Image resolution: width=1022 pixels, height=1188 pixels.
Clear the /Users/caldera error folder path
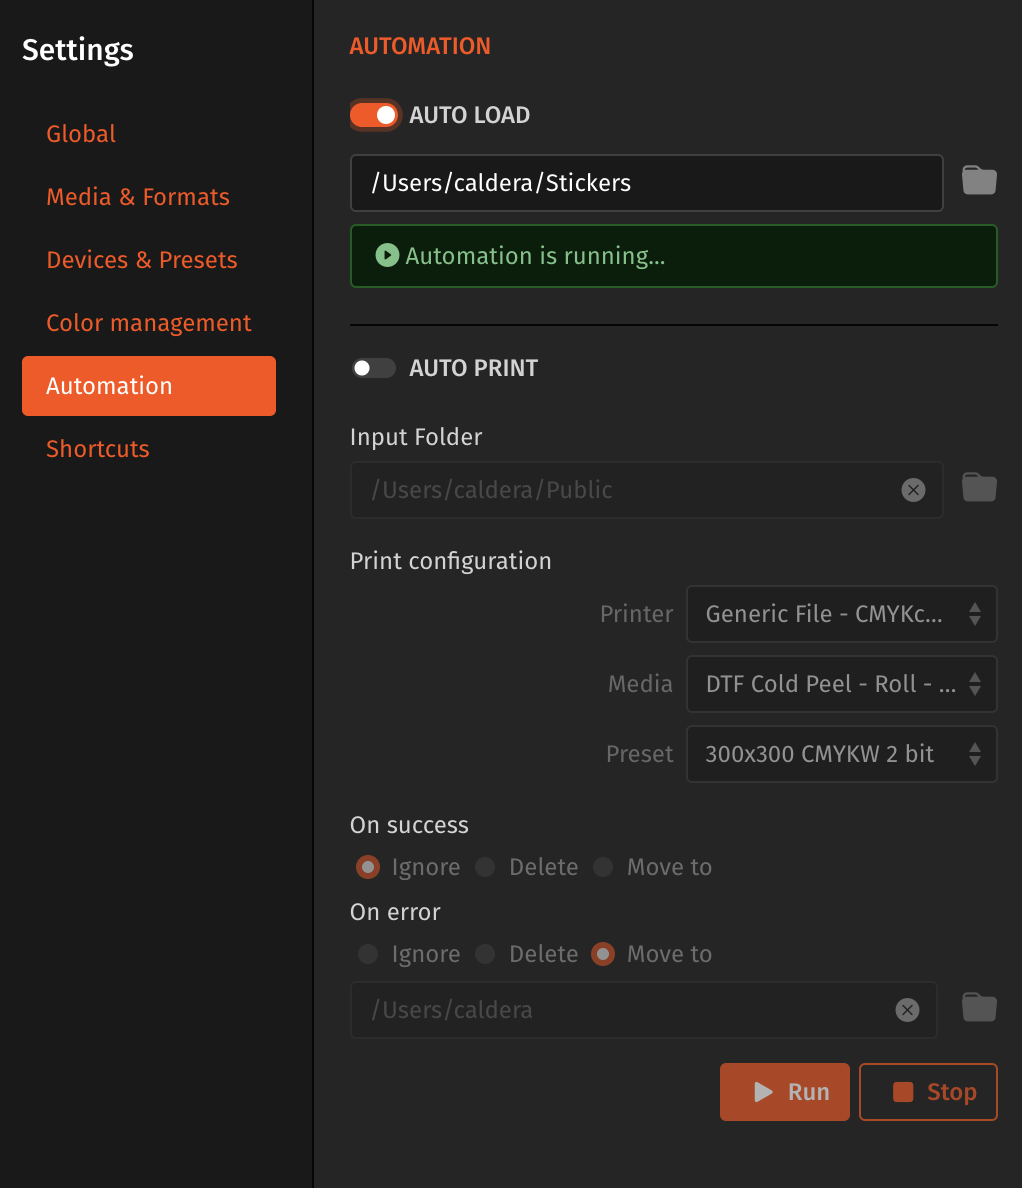pos(907,1010)
